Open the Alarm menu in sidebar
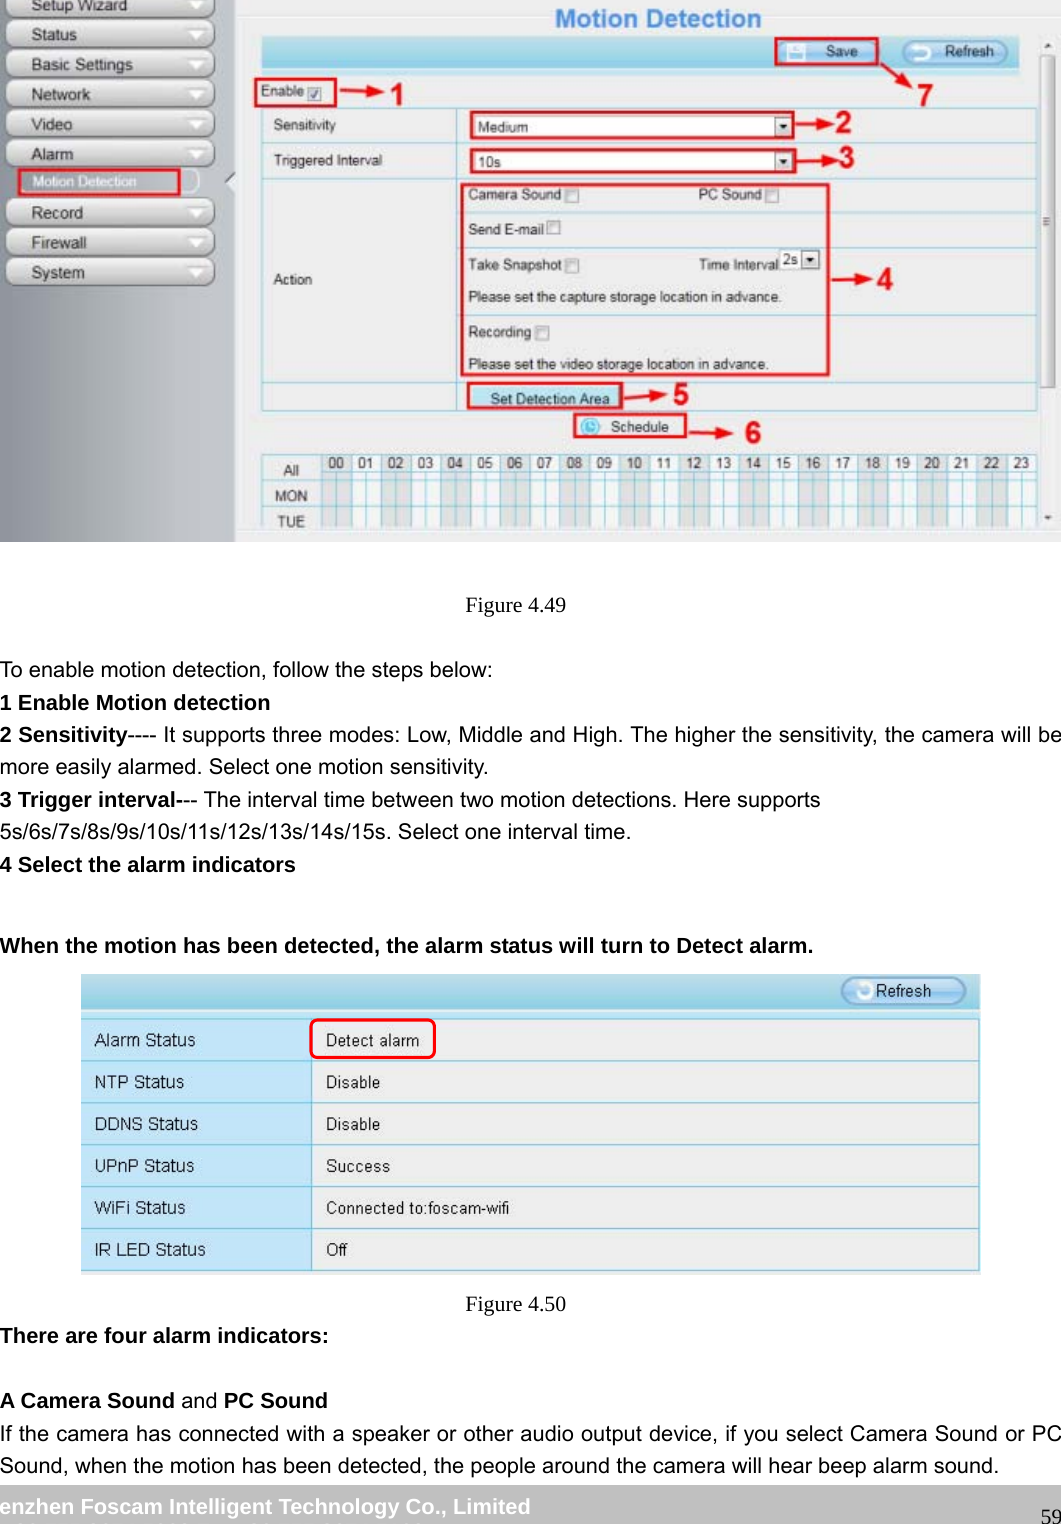The width and height of the screenshot is (1061, 1524). 110,154
